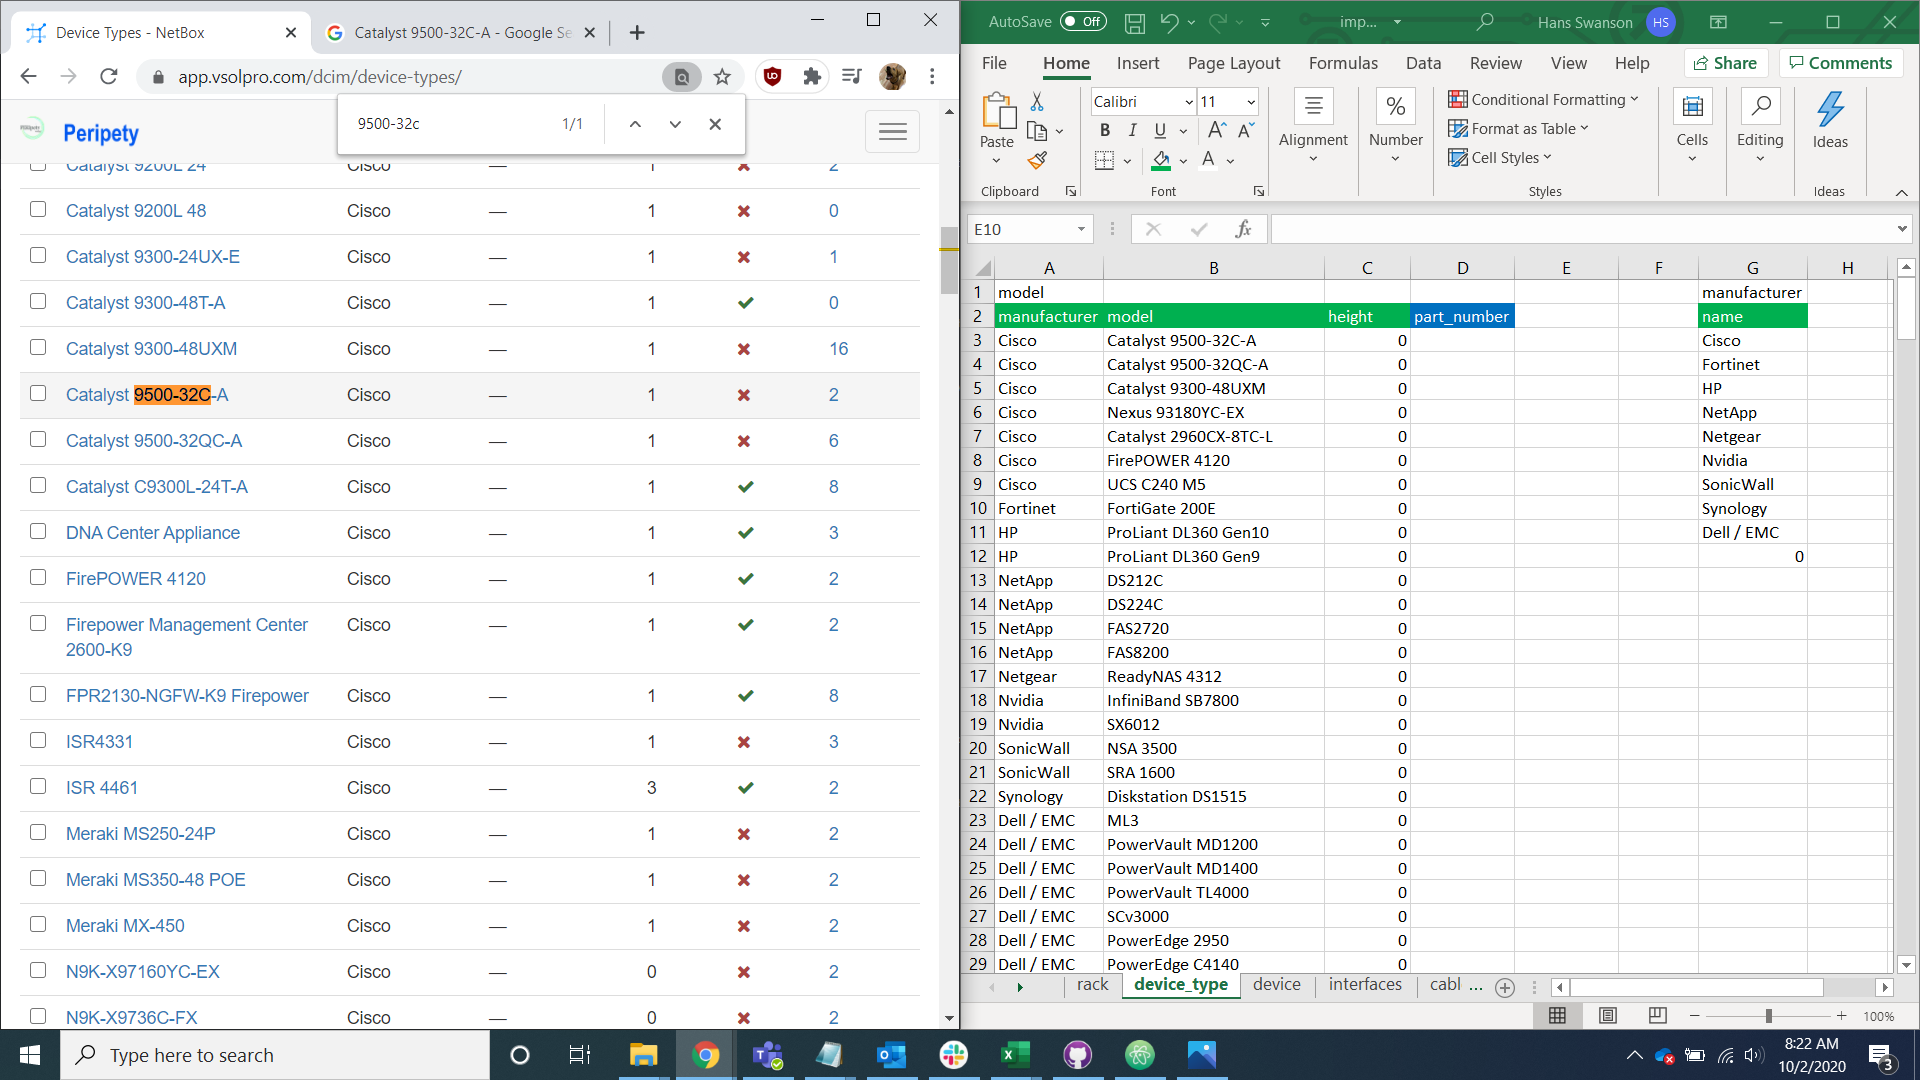Switch to the interfaces sheet tab

1365,985
